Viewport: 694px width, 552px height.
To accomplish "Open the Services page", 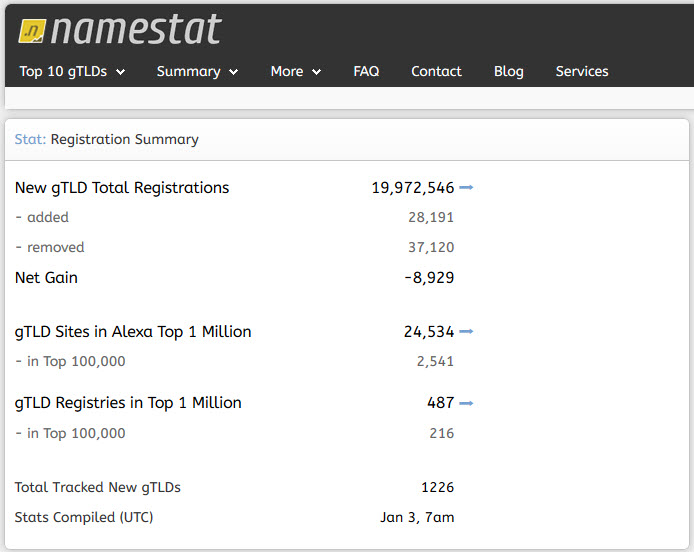I will pyautogui.click(x=582, y=71).
